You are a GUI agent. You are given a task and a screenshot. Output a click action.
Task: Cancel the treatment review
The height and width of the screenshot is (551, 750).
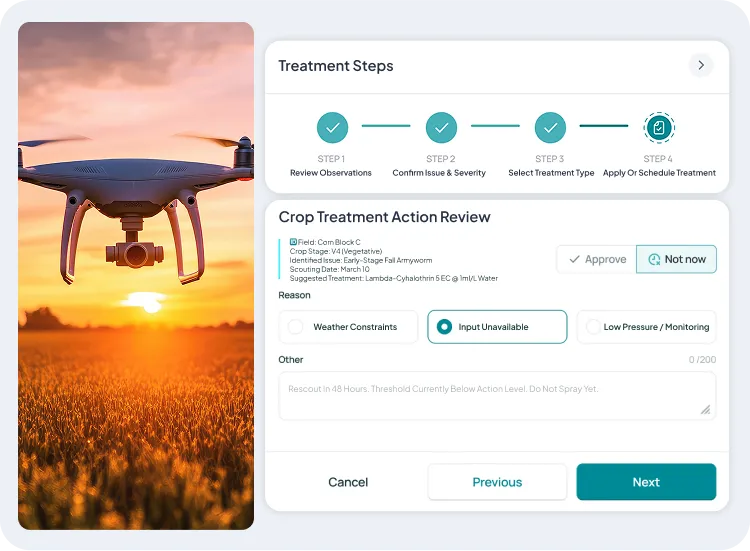pos(348,482)
